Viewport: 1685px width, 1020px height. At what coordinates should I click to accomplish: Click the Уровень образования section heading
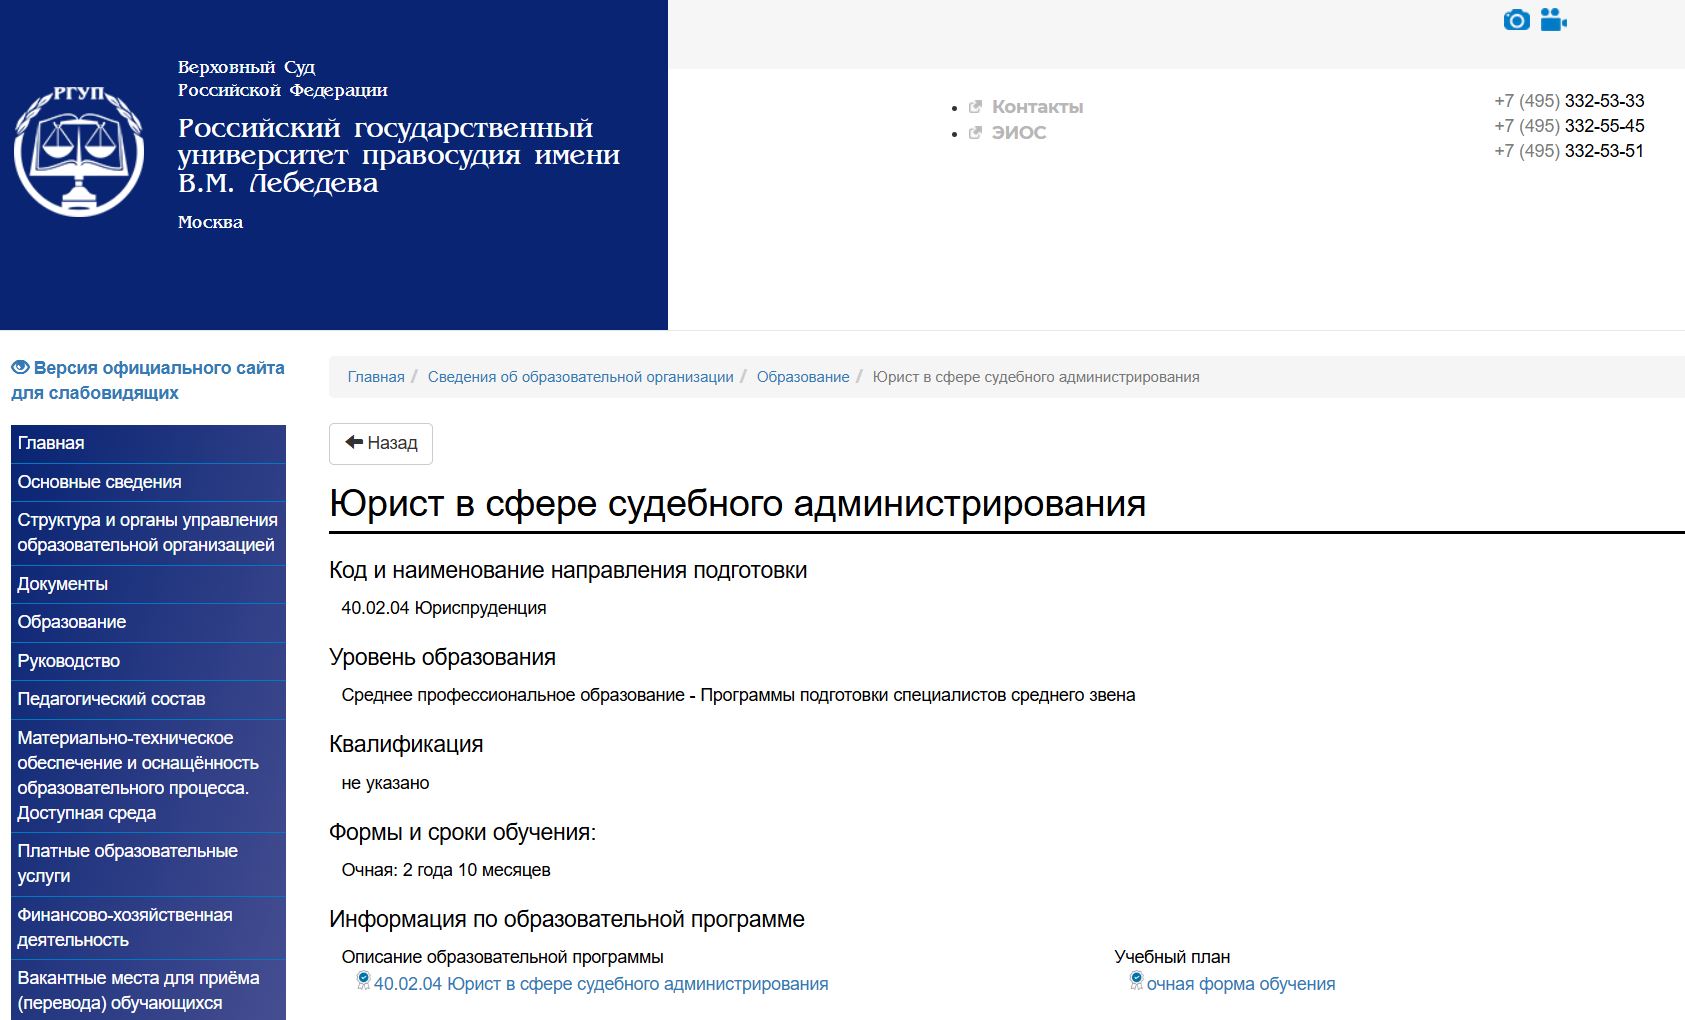coord(442,657)
